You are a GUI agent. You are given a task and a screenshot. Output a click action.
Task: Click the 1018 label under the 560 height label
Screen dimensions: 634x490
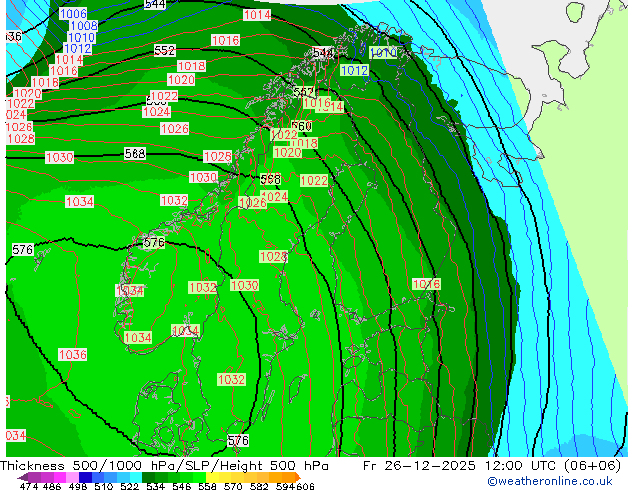(304, 143)
